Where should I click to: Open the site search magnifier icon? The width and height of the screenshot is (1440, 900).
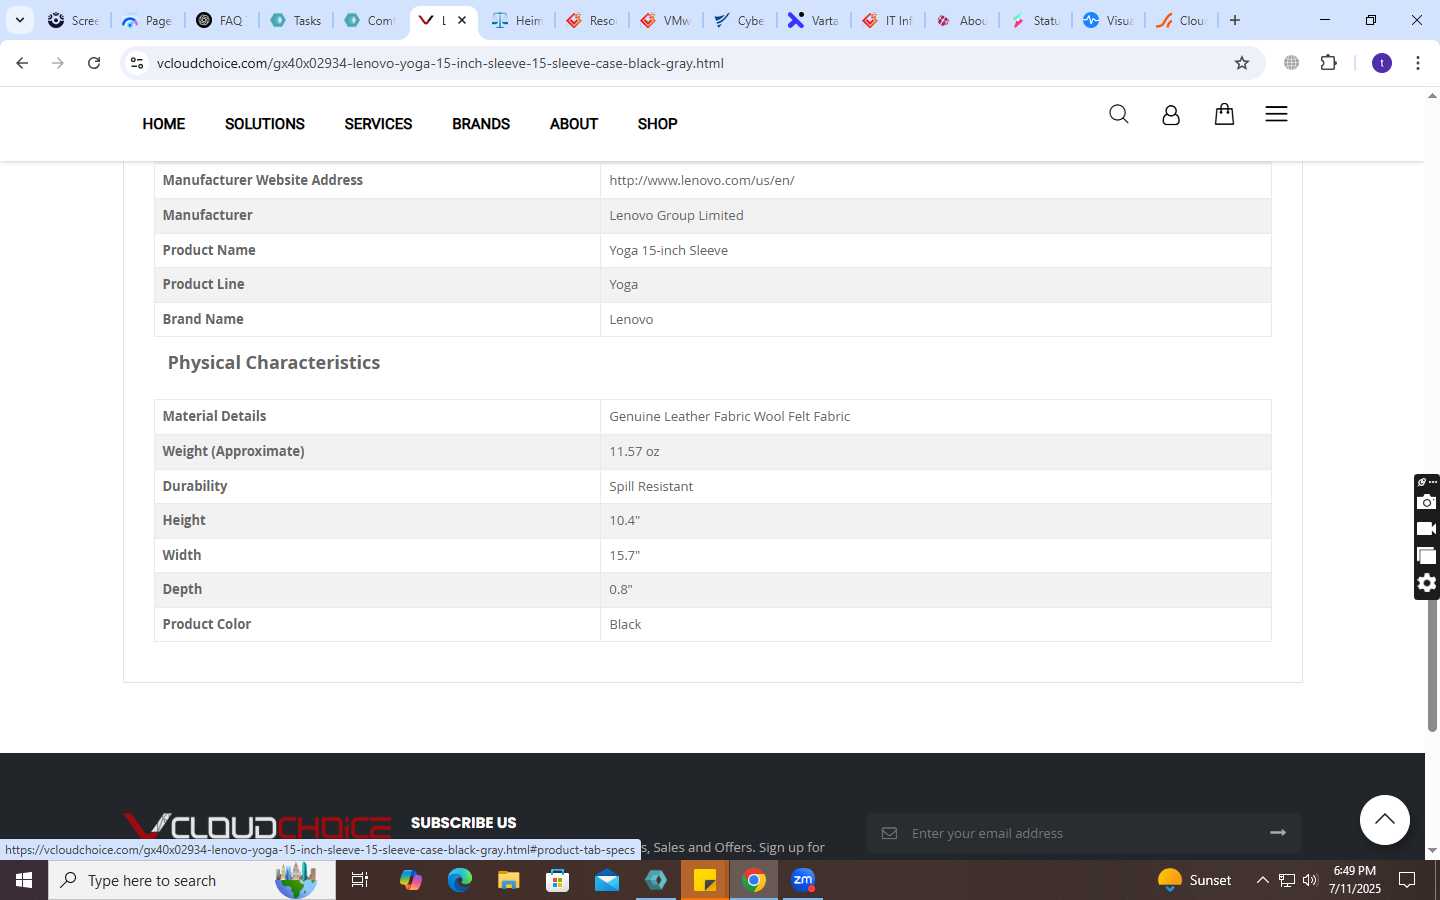coord(1119,114)
